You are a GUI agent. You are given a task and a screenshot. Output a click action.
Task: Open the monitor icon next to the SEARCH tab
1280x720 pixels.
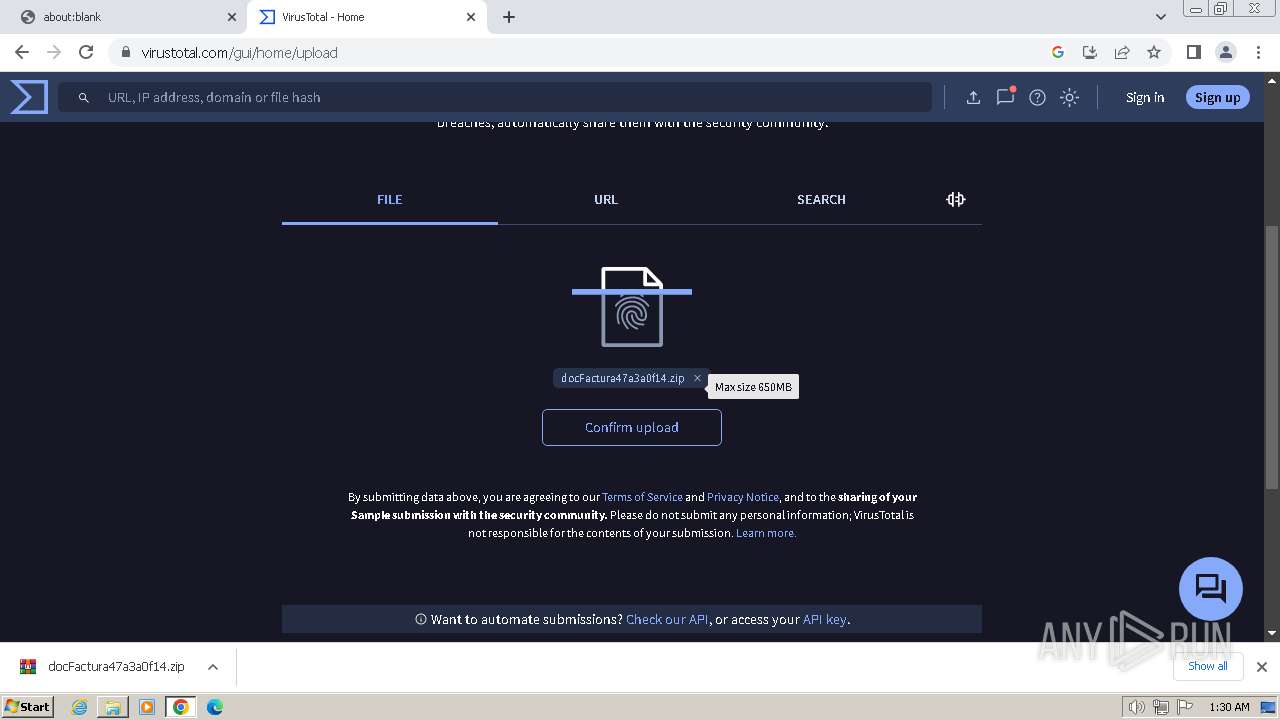coord(956,199)
